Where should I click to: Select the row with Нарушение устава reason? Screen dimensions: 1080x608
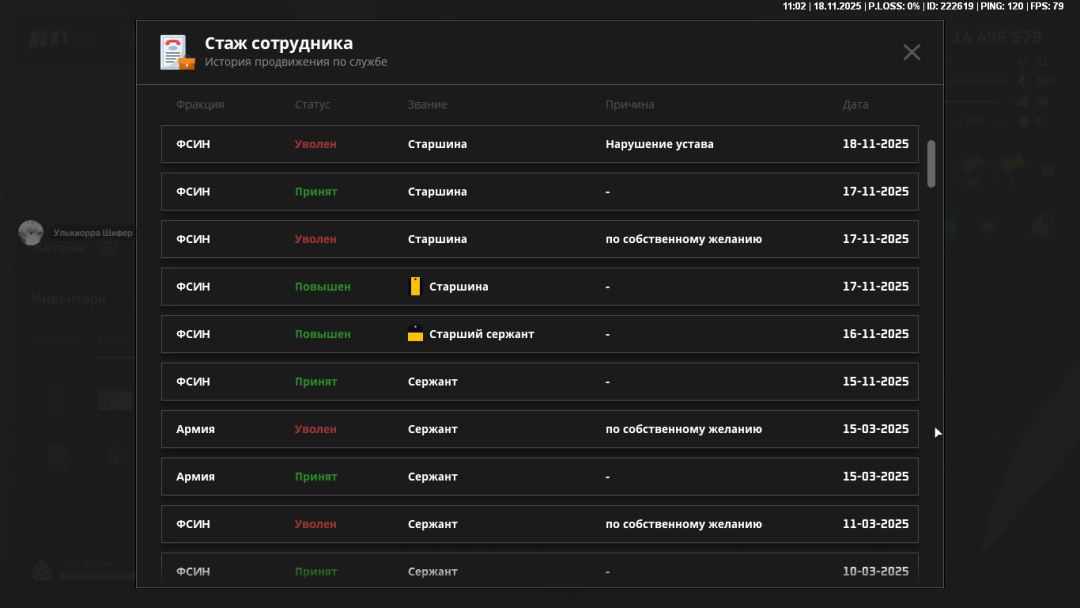(x=539, y=144)
